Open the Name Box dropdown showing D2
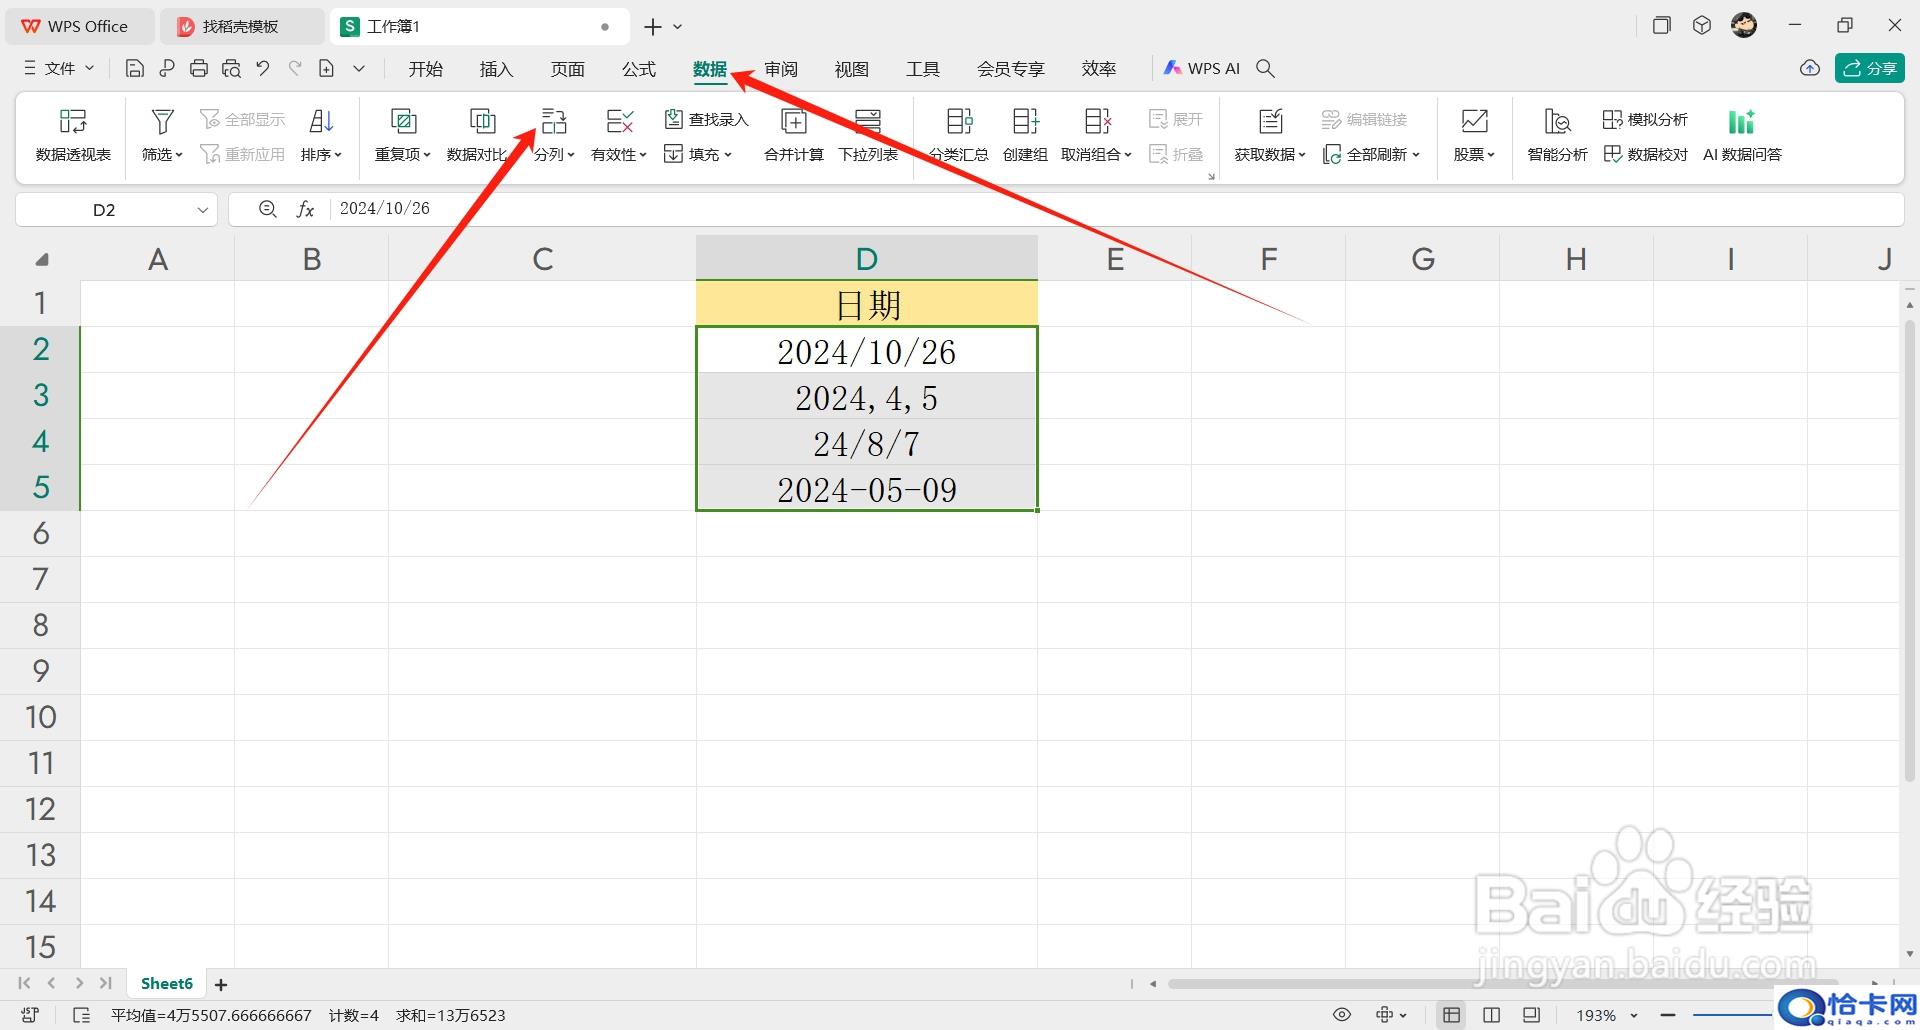This screenshot has height=1030, width=1920. tap(202, 210)
